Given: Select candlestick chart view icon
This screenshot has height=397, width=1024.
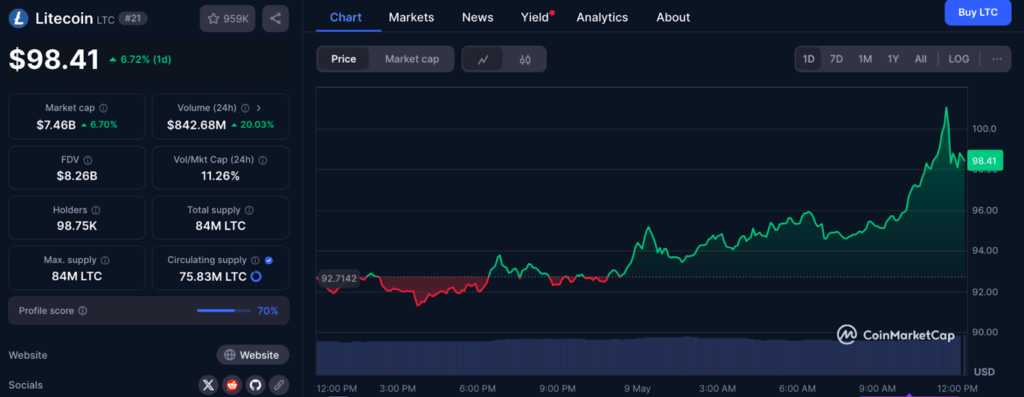Looking at the screenshot, I should click(525, 59).
